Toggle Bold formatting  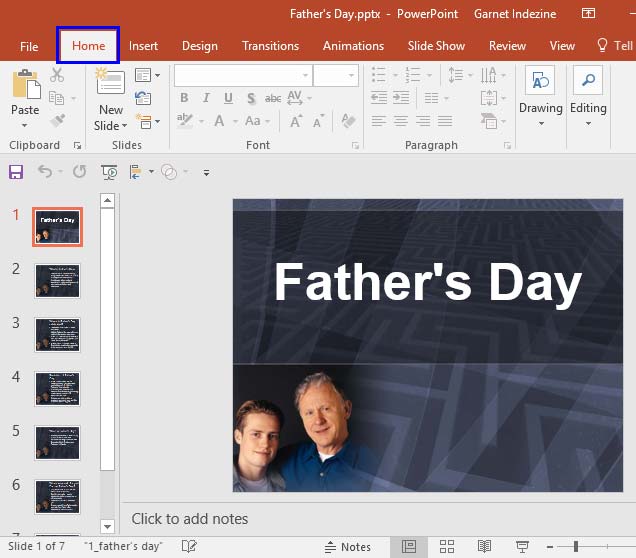tap(184, 98)
